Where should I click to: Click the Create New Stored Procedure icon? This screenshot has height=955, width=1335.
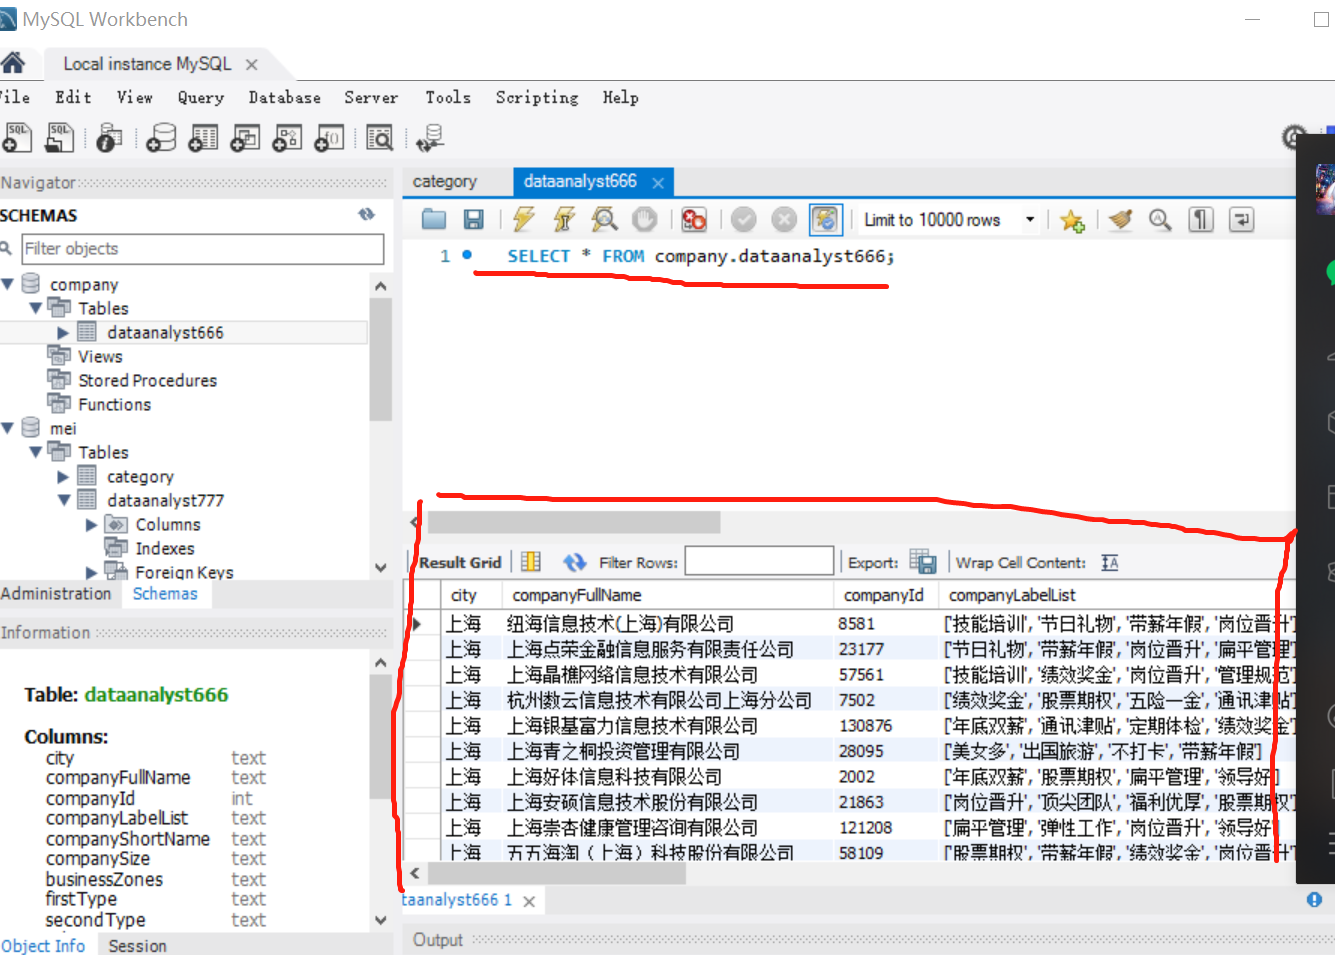click(x=287, y=137)
